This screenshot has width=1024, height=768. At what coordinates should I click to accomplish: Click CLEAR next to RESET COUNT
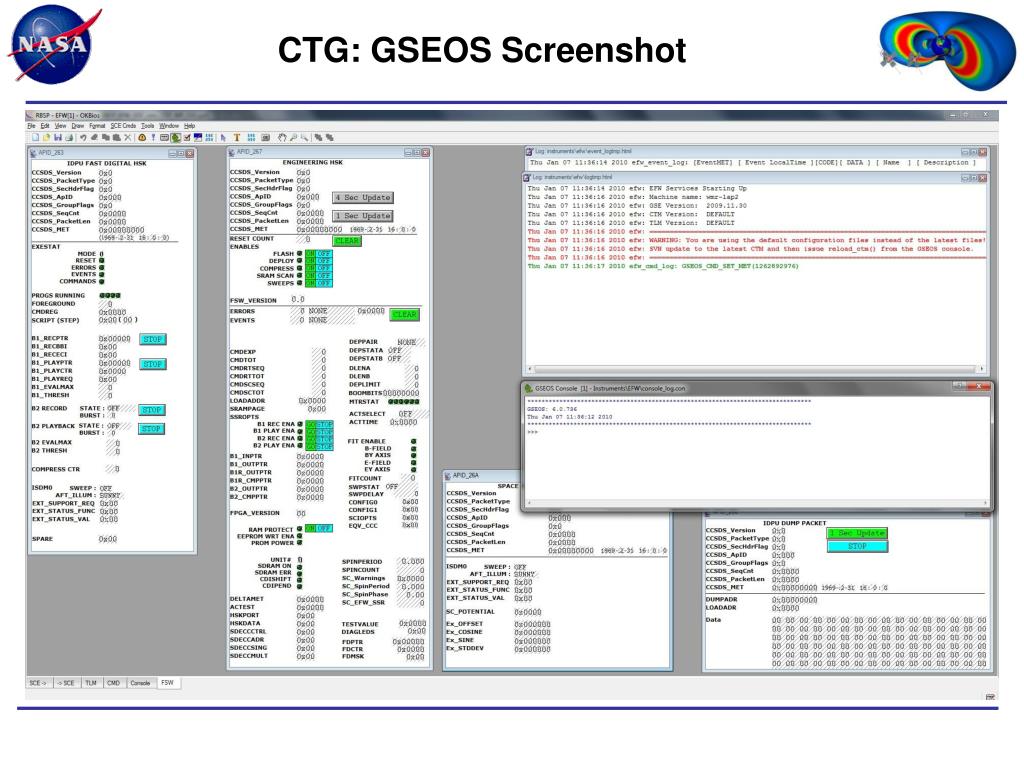point(347,241)
